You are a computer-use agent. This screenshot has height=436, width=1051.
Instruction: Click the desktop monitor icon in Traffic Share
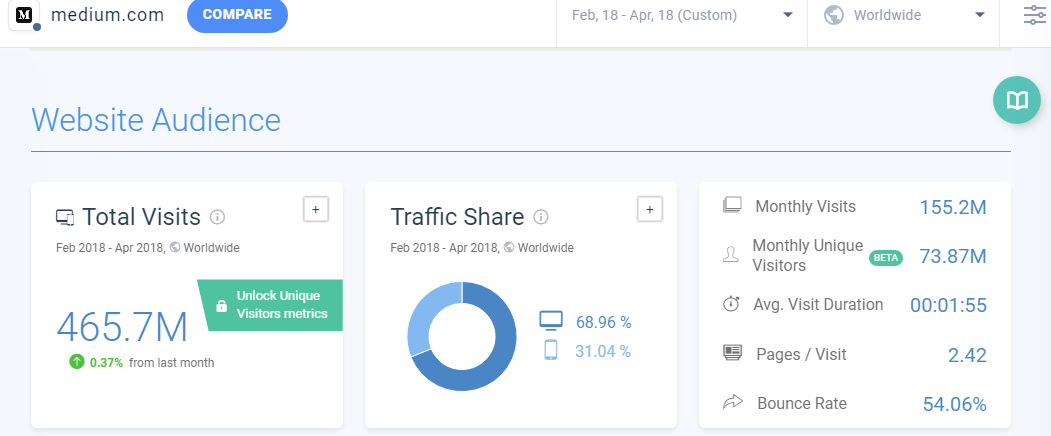coord(551,321)
